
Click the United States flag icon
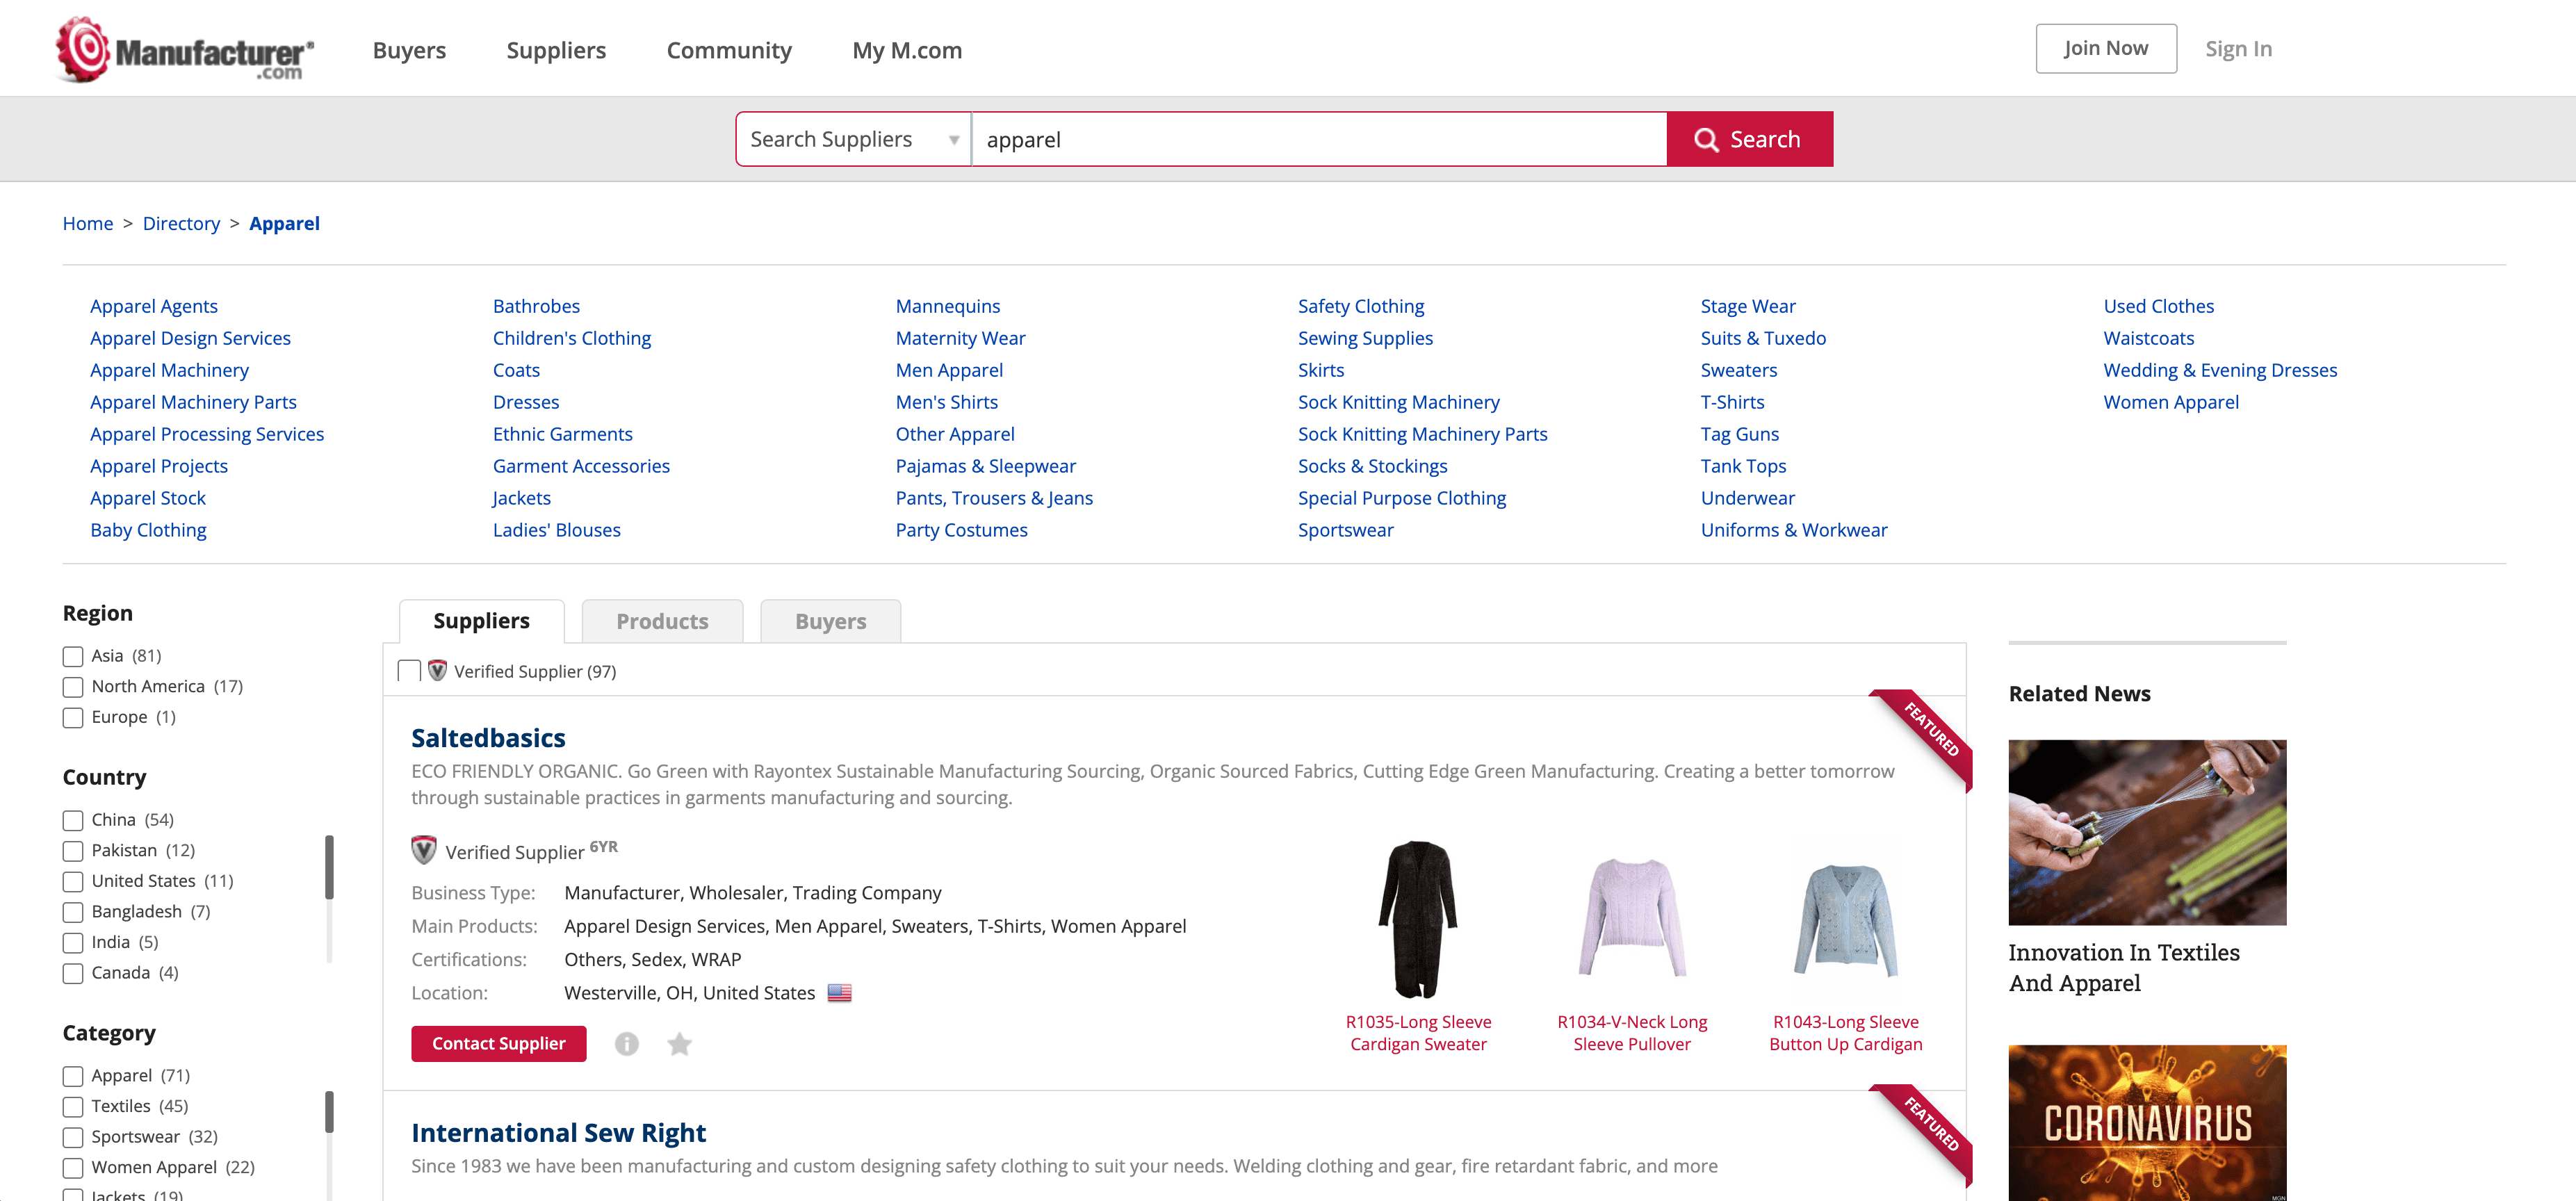(839, 993)
